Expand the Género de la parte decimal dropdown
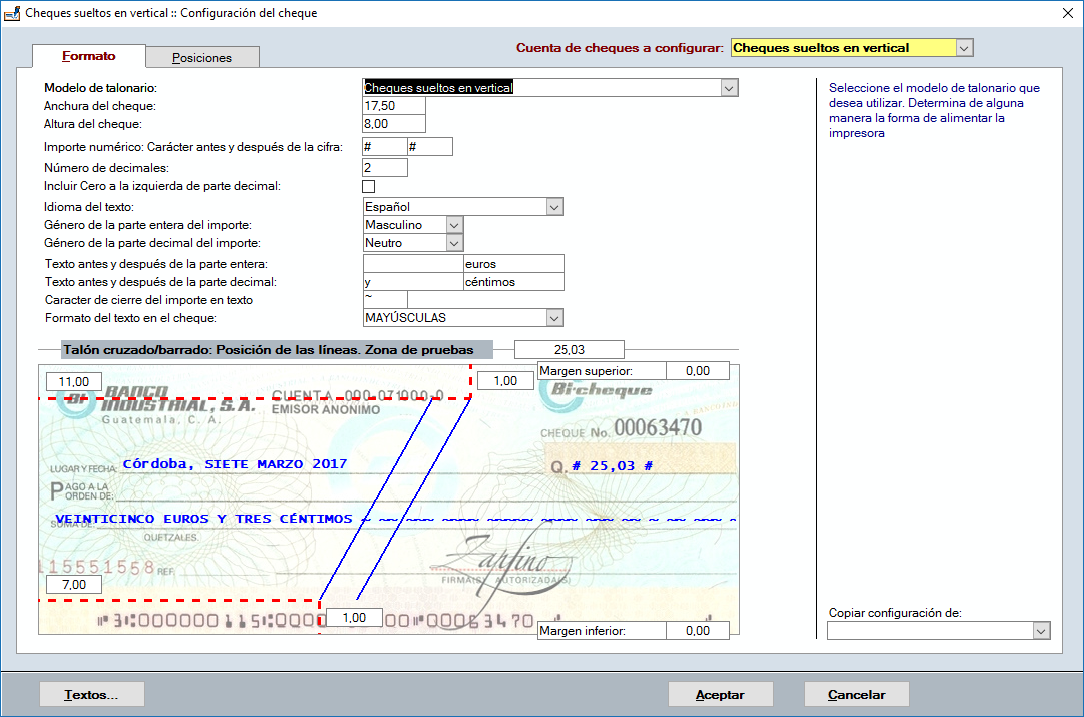 pyautogui.click(x=455, y=242)
